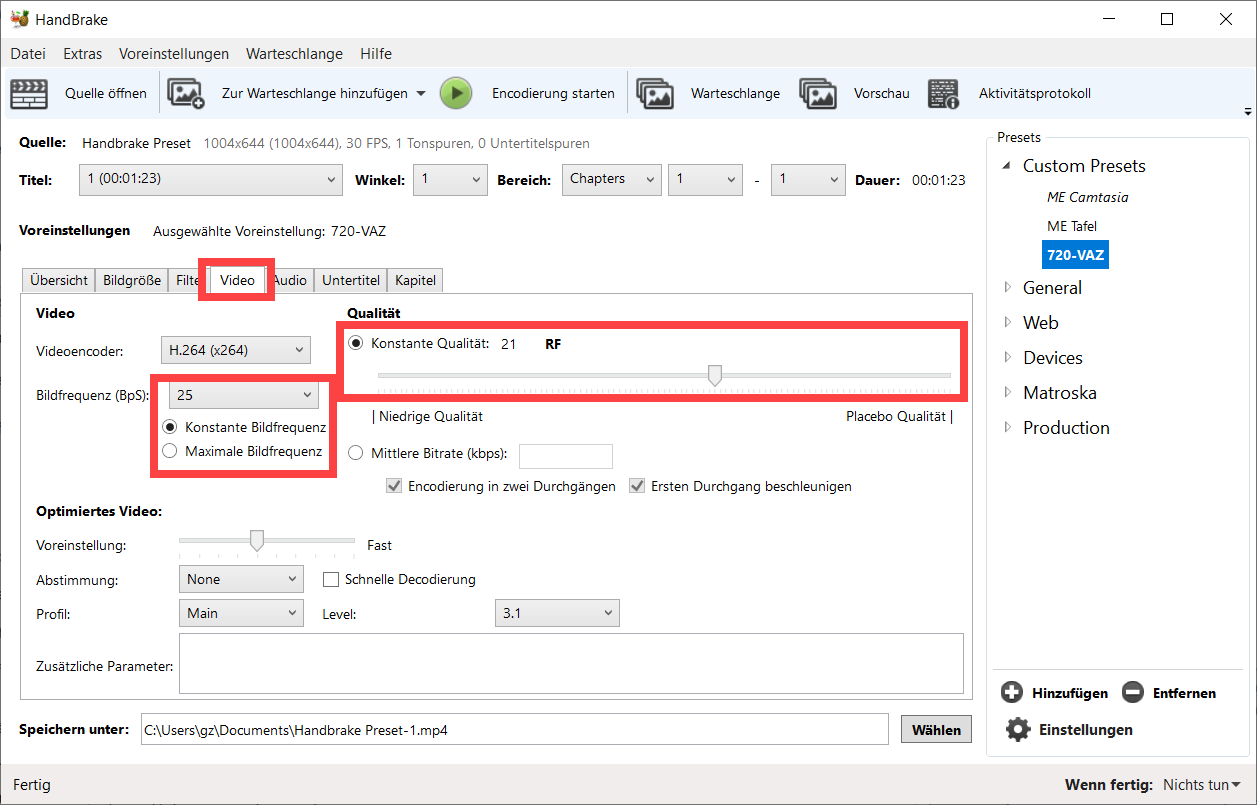Click the Quelle öffnen clapperboard icon
The width and height of the screenshot is (1257, 805).
(x=29, y=93)
